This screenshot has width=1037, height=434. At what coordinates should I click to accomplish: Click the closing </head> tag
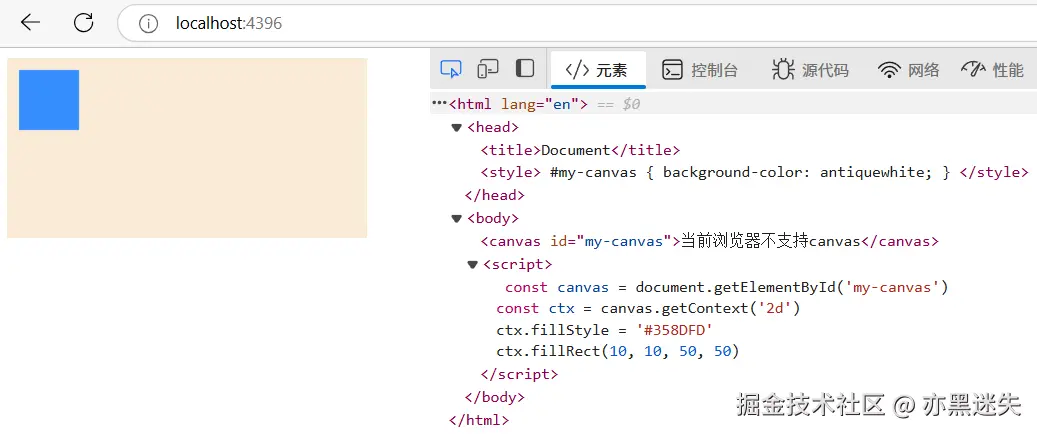495,195
